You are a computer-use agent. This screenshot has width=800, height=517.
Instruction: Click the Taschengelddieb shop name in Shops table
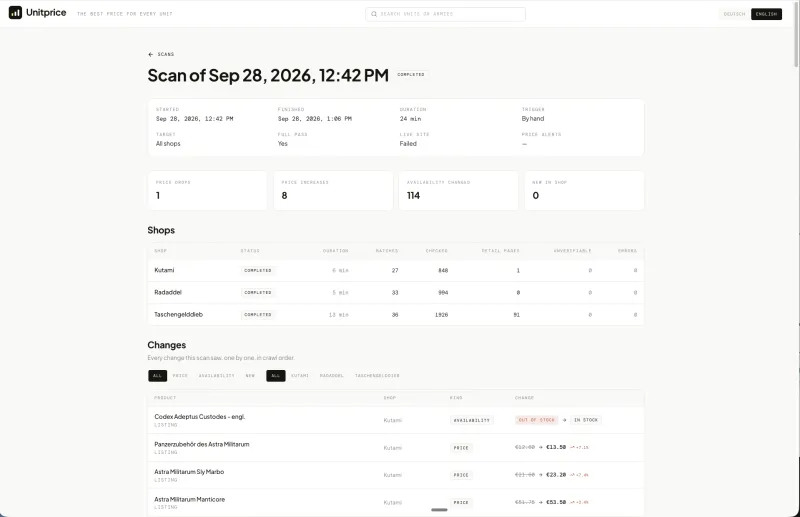(179, 315)
